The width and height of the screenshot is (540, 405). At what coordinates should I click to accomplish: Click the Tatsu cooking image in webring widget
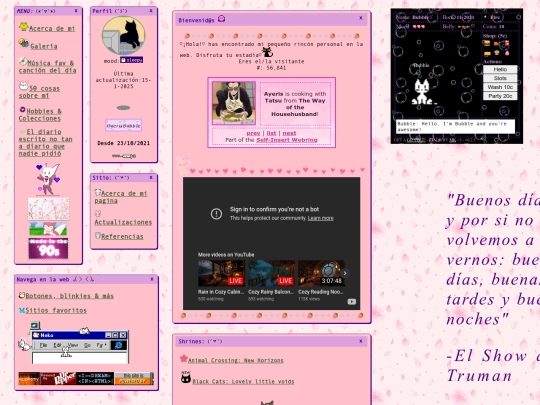(234, 103)
